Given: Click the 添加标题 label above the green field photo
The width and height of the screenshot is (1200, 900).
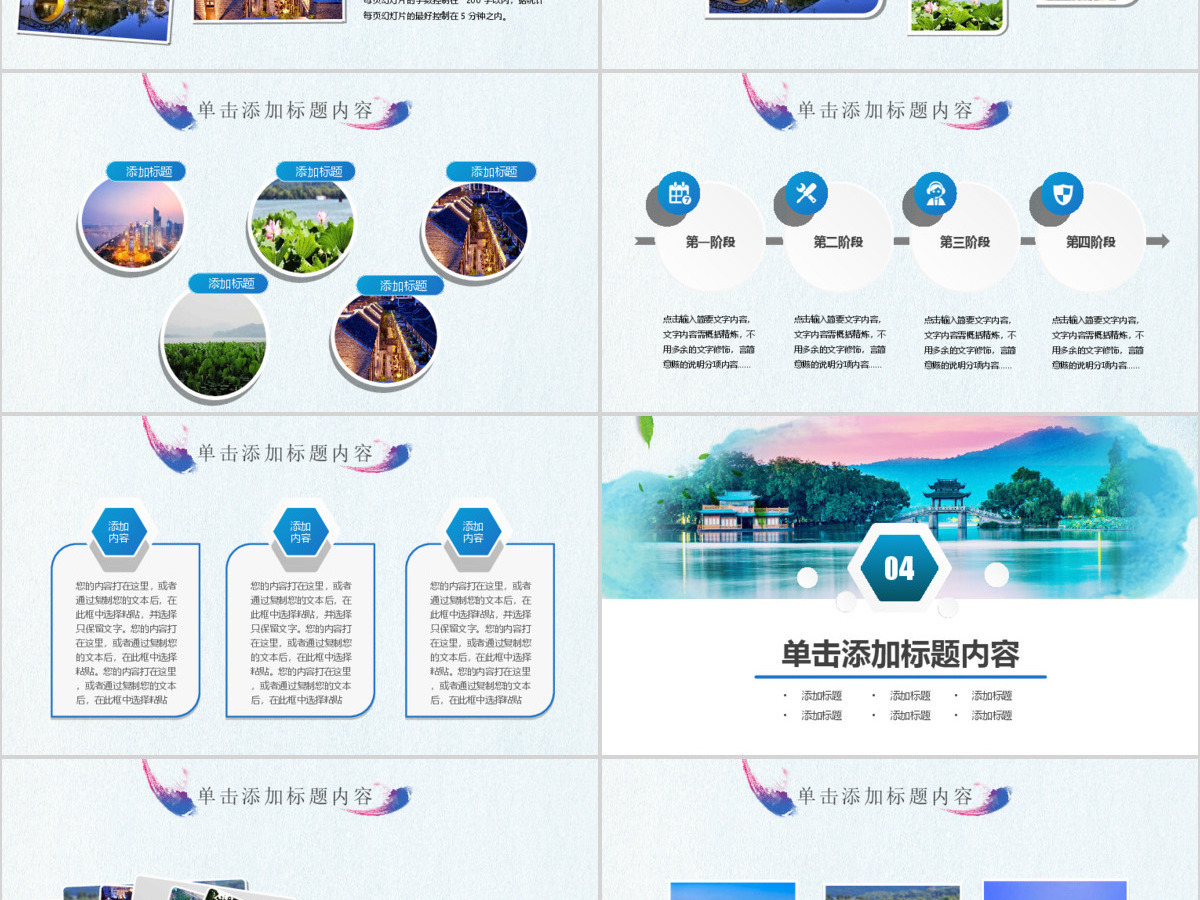Looking at the screenshot, I should click(229, 283).
